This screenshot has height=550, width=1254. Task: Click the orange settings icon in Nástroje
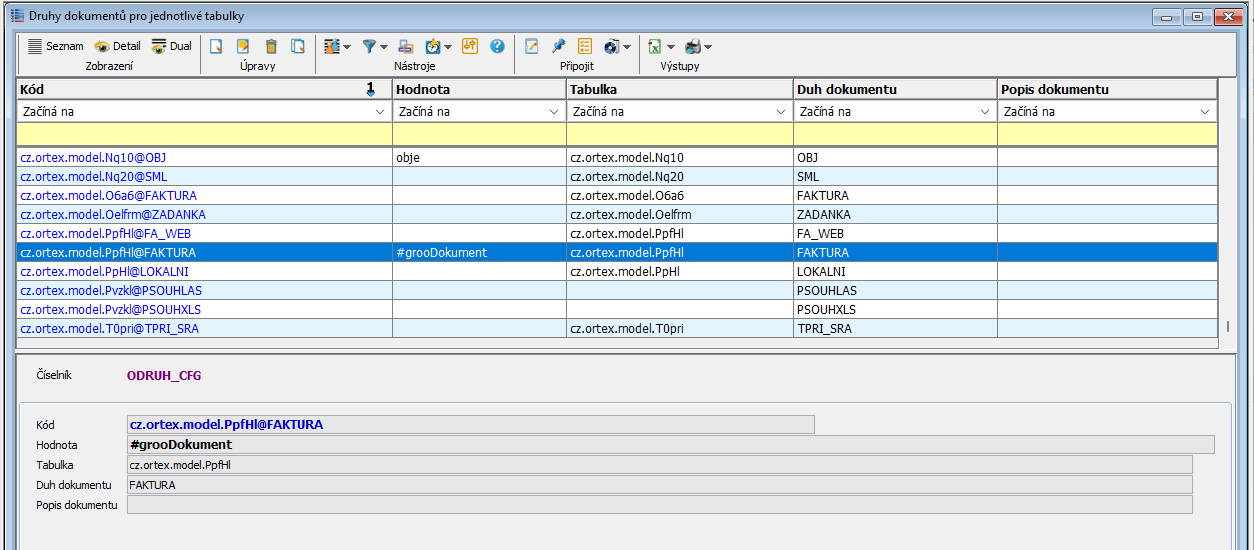470,46
